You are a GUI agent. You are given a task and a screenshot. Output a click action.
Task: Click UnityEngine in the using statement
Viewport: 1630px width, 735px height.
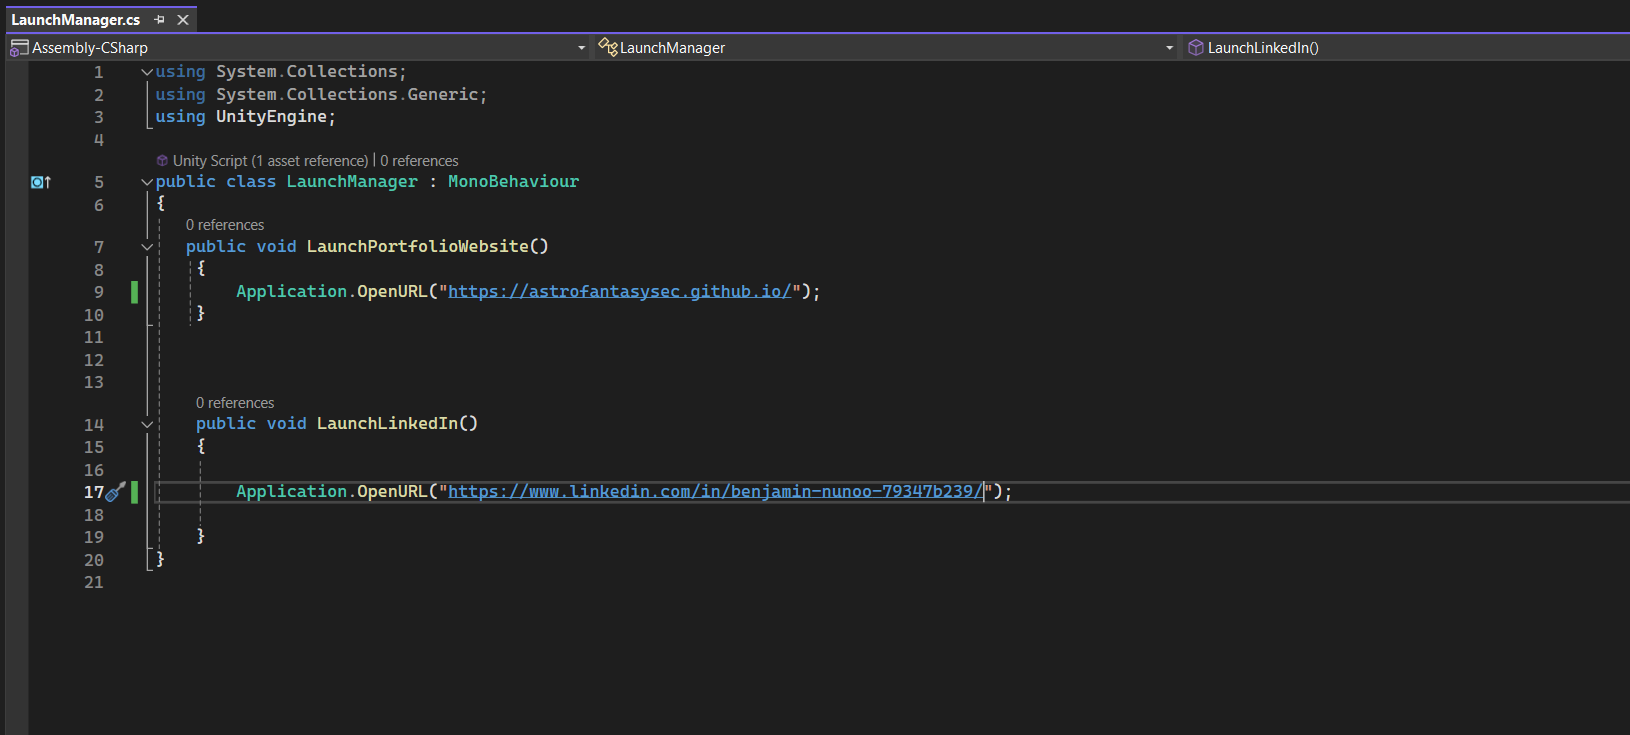(271, 117)
